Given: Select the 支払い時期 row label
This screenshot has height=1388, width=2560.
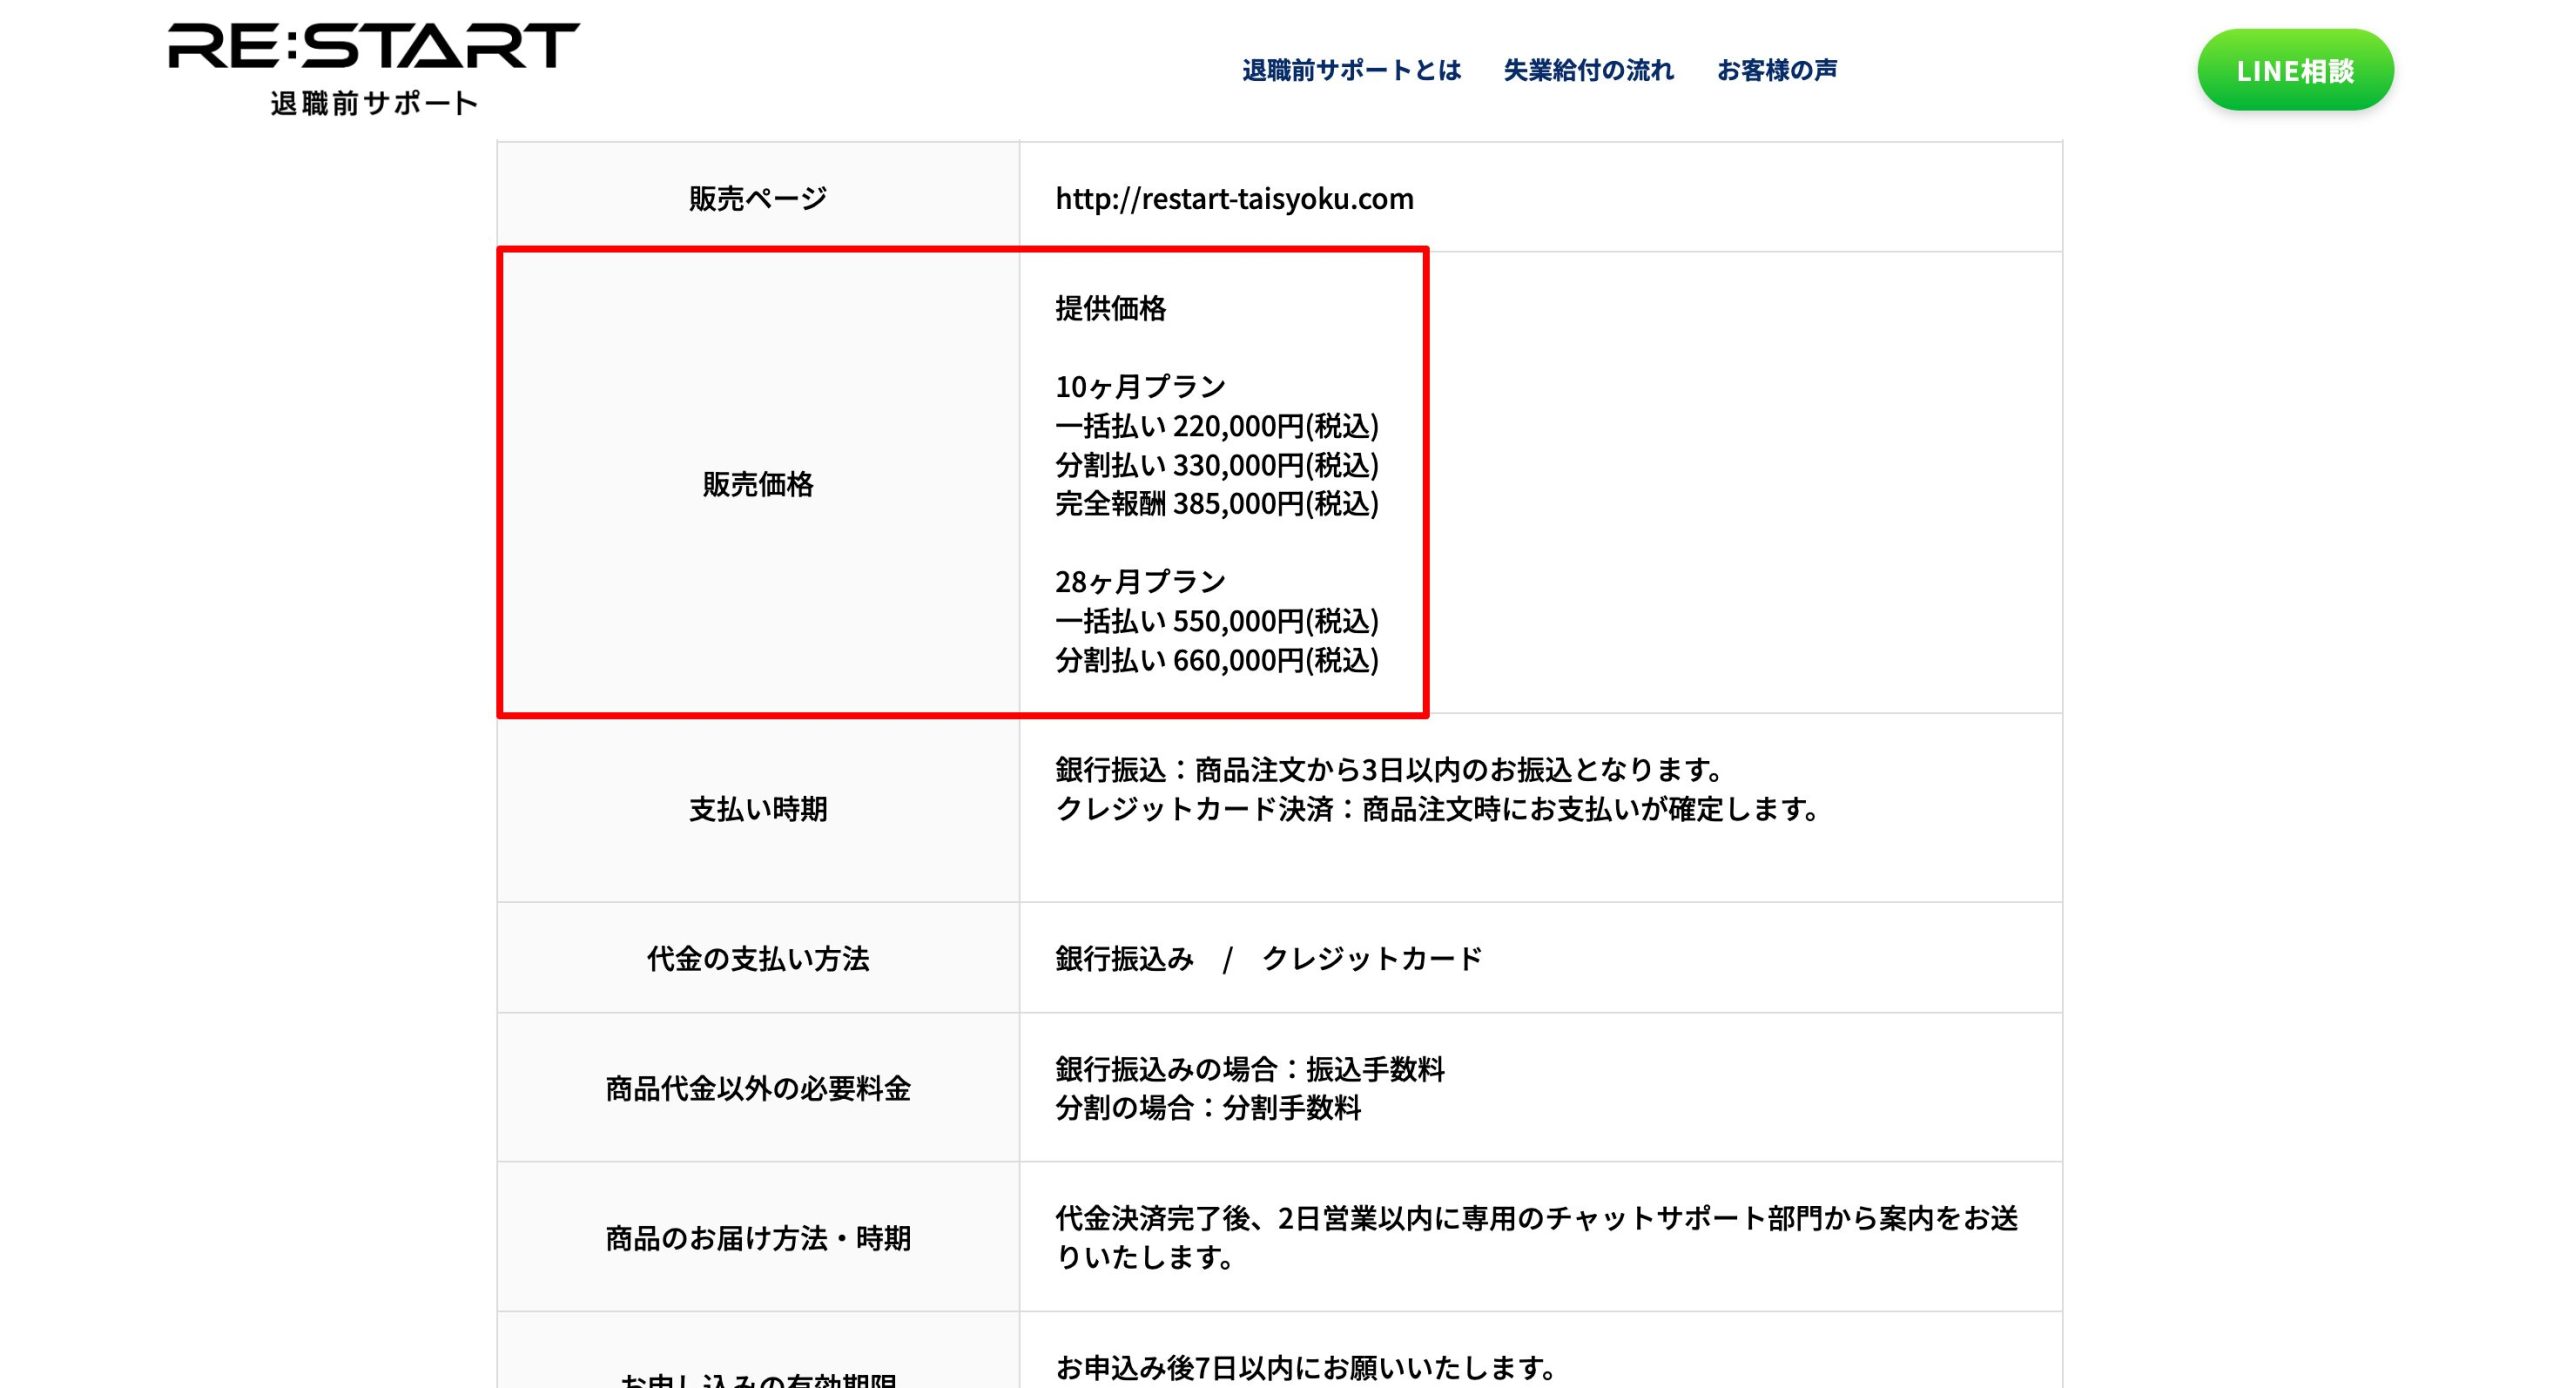Looking at the screenshot, I should click(x=758, y=809).
